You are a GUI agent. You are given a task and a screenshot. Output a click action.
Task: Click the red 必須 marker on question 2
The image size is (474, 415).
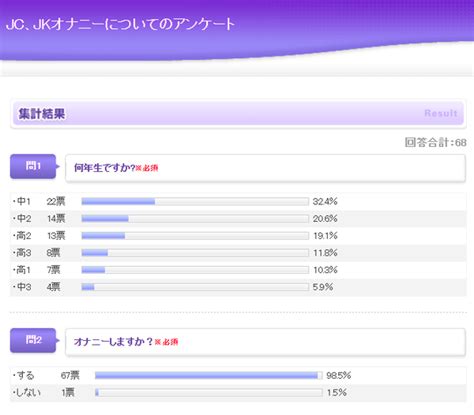(x=166, y=342)
